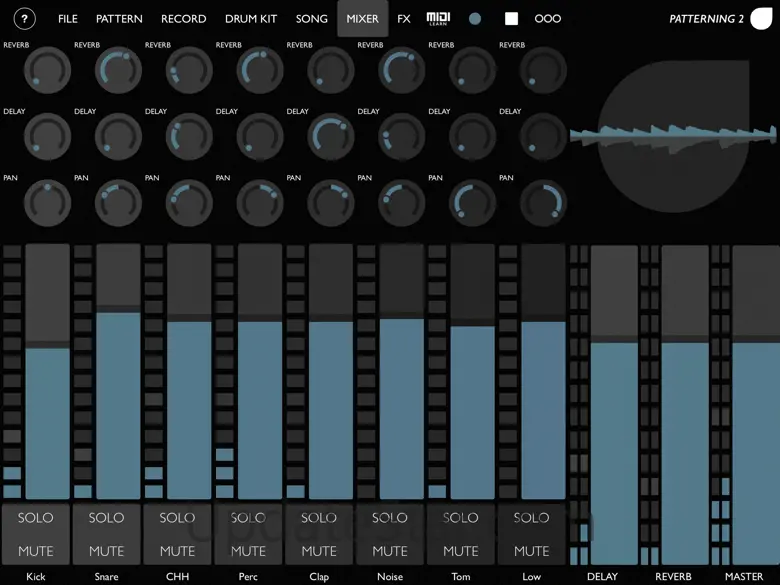The width and height of the screenshot is (780, 585).
Task: Open the FX section
Action: (404, 19)
